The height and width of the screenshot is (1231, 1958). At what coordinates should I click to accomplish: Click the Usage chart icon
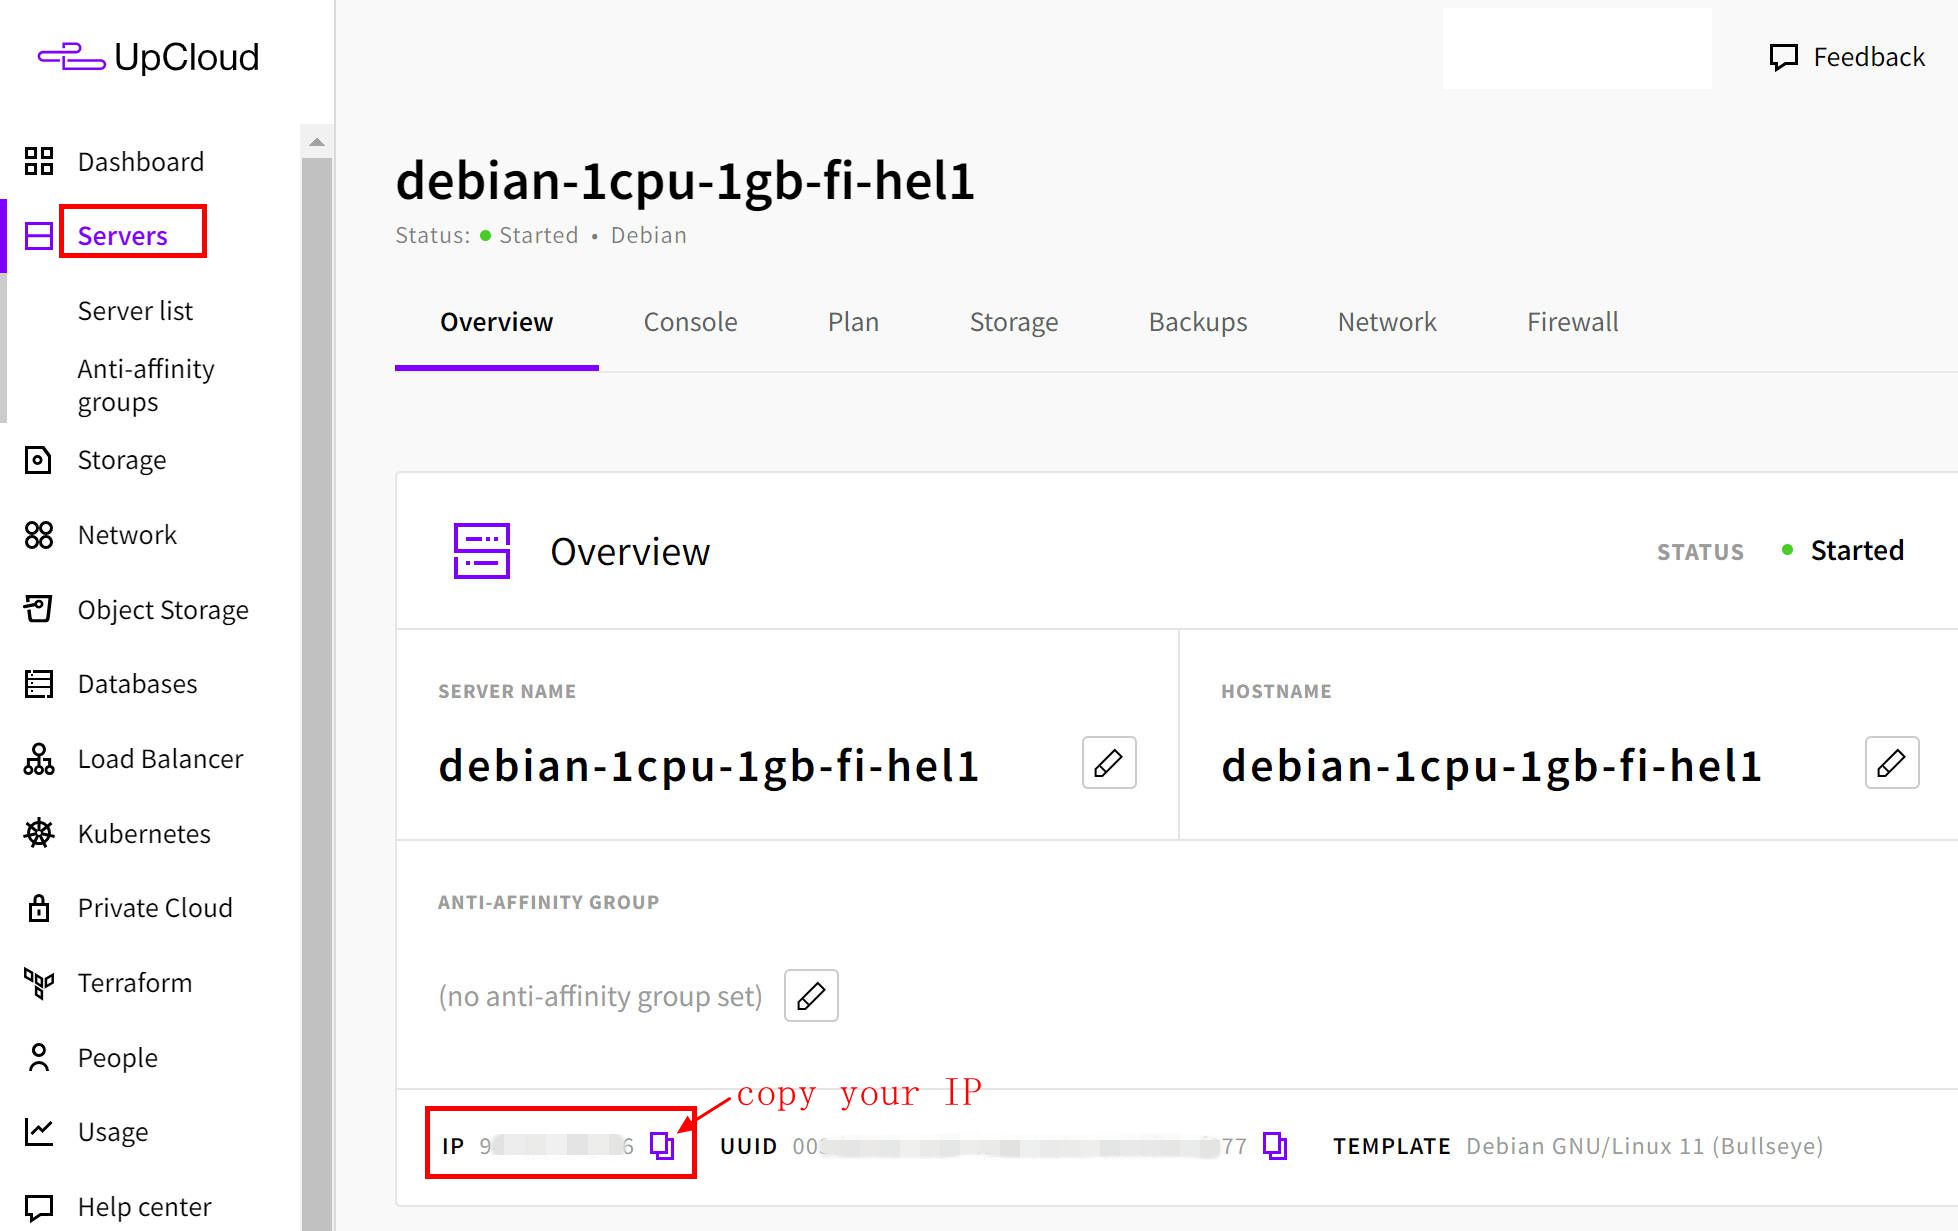point(39,1132)
